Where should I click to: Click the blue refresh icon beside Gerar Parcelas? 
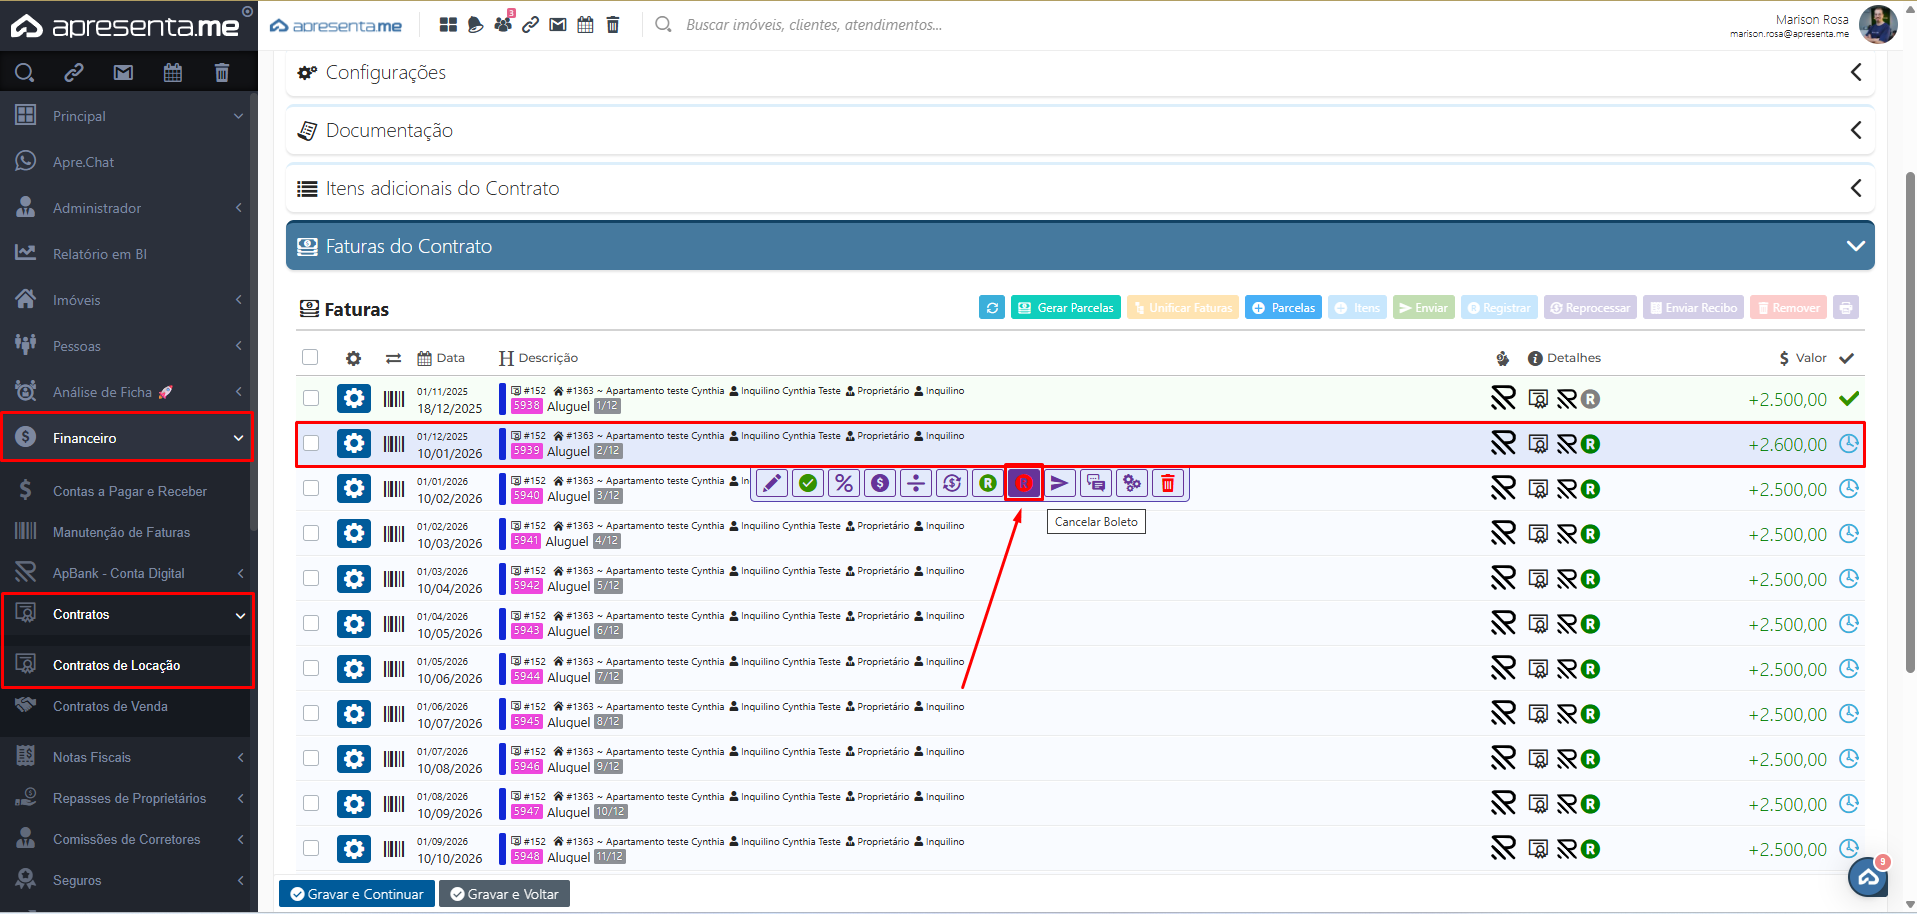click(992, 308)
